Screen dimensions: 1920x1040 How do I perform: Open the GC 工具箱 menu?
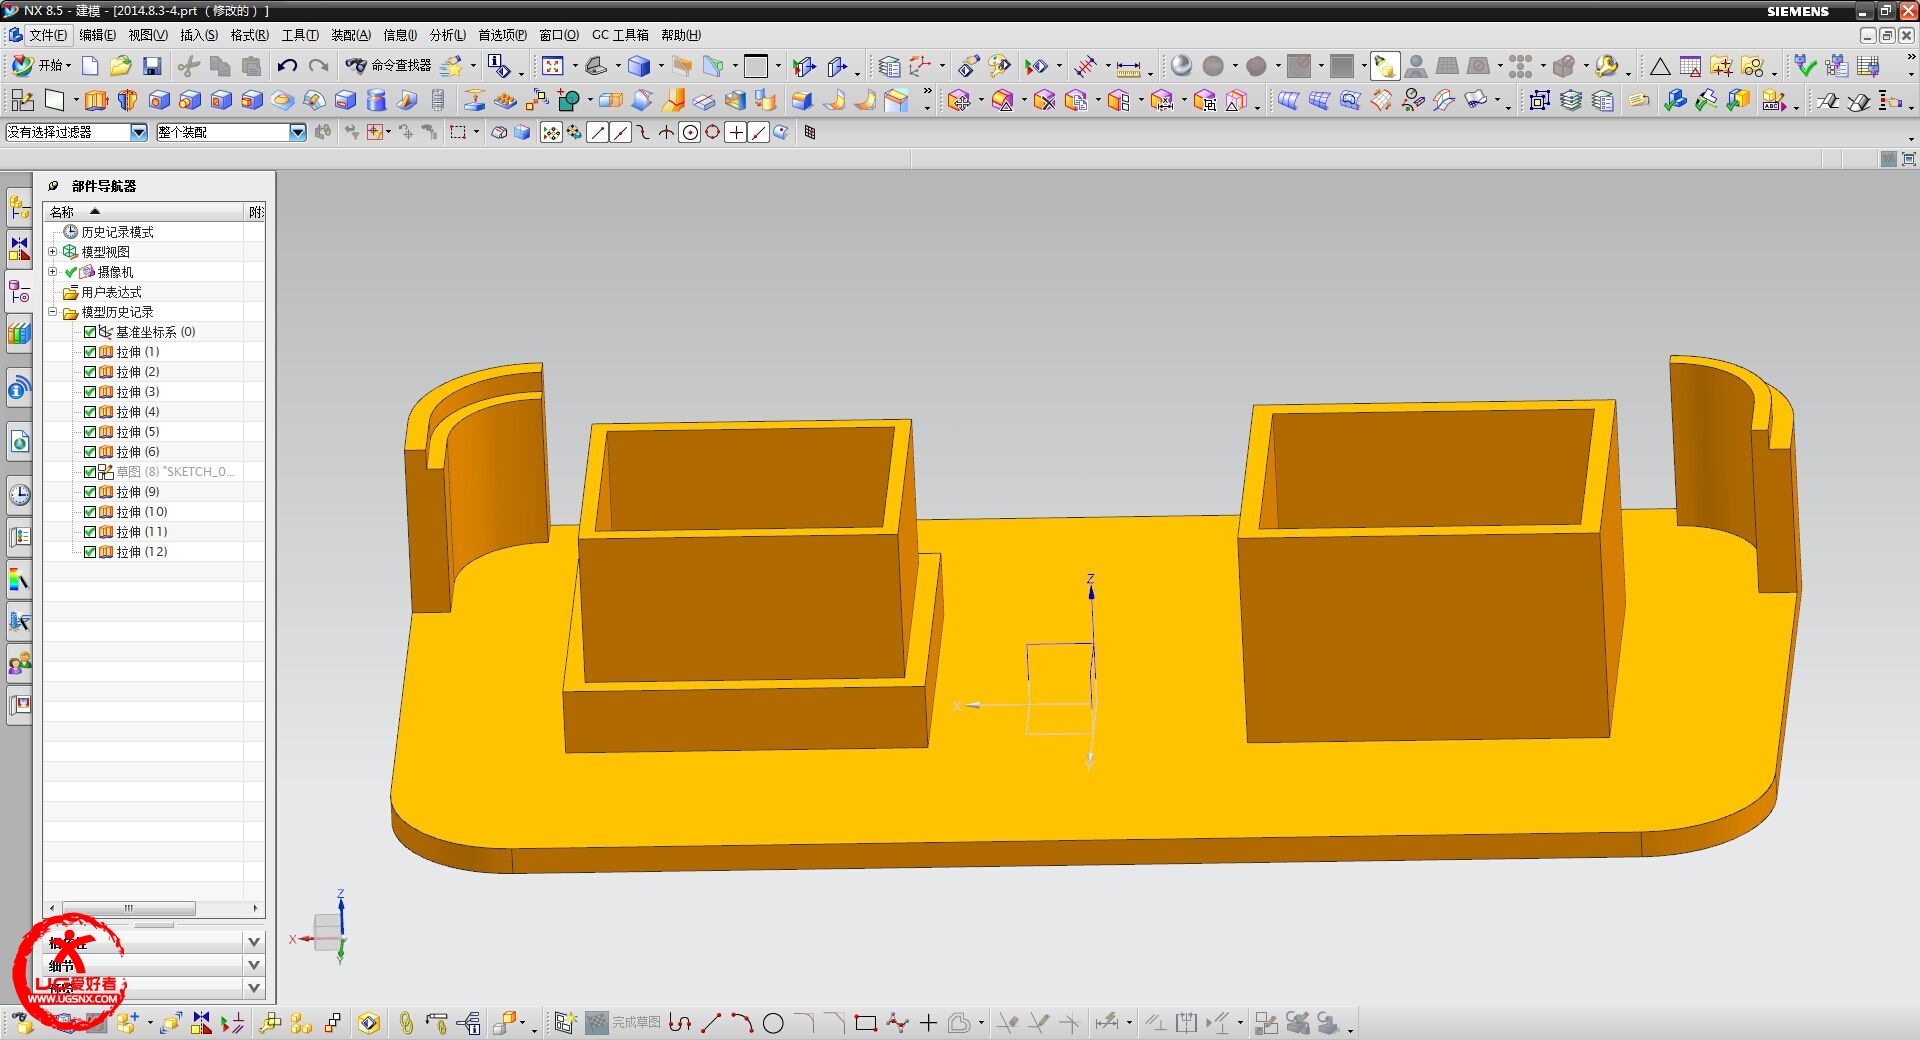tap(620, 35)
